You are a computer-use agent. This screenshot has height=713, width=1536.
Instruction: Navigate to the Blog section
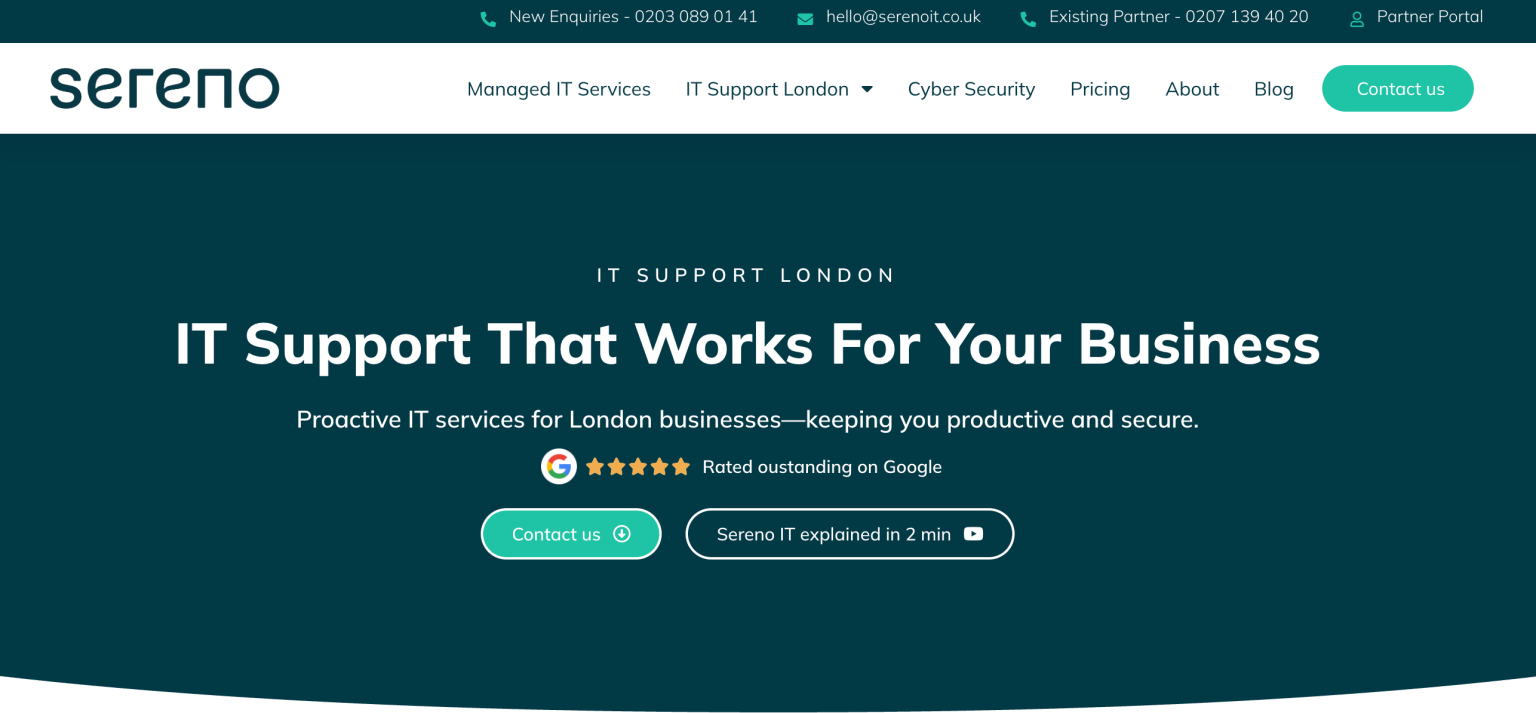pos(1273,89)
